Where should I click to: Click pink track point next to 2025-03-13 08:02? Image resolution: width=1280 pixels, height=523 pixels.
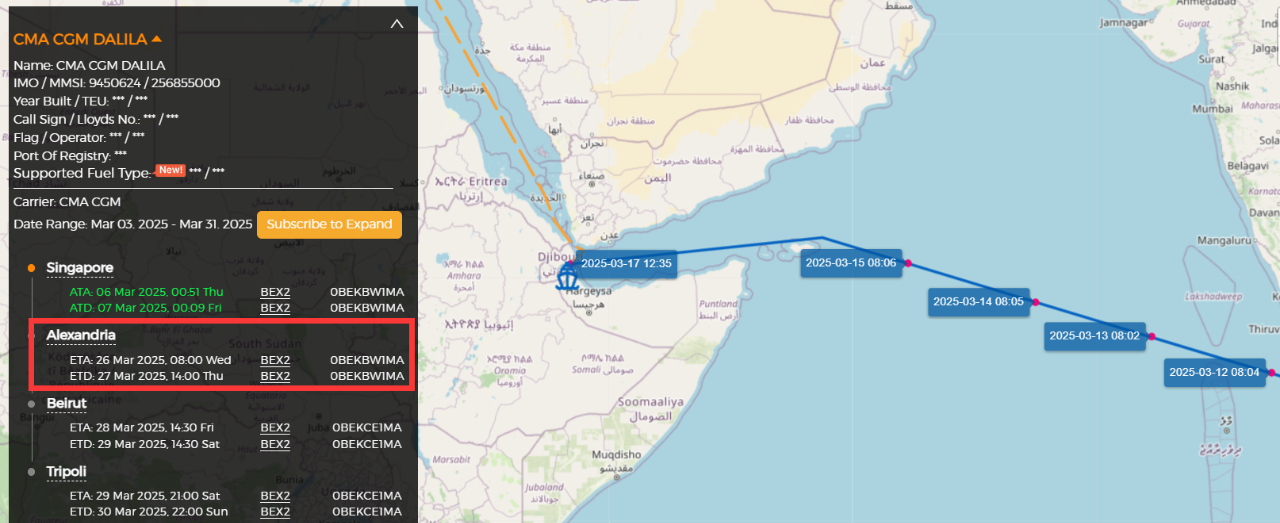tap(1152, 336)
